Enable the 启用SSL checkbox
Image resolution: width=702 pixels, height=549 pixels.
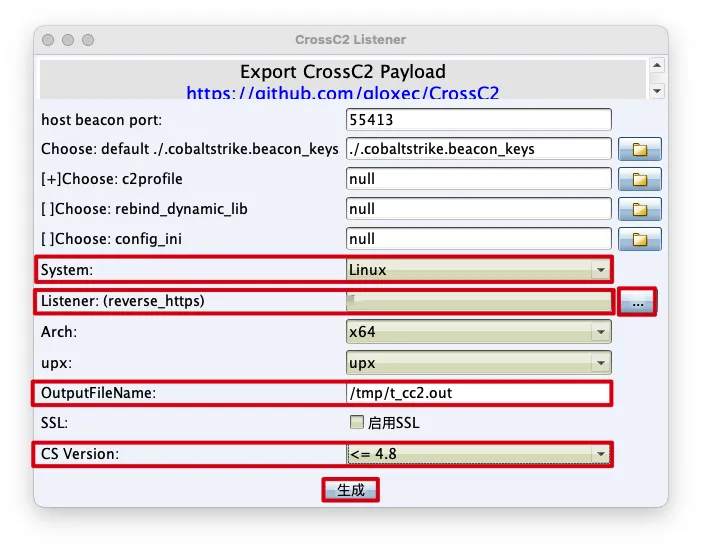pos(357,423)
